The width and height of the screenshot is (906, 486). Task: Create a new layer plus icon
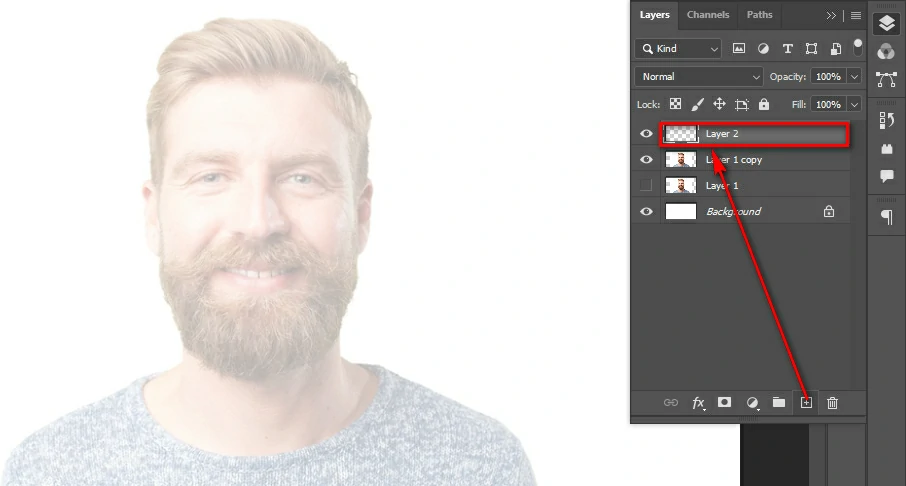point(806,403)
